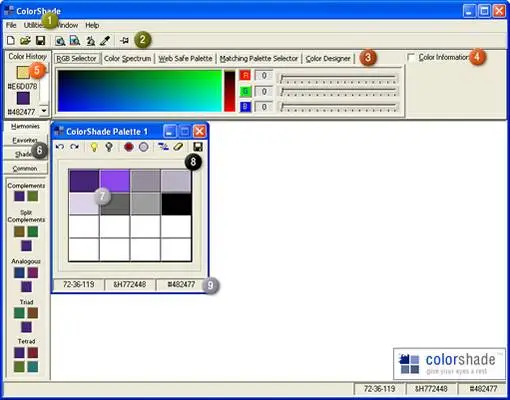Click the vertical black-to-red gradient strip
Screen dimensions: 510x400
tap(229, 91)
